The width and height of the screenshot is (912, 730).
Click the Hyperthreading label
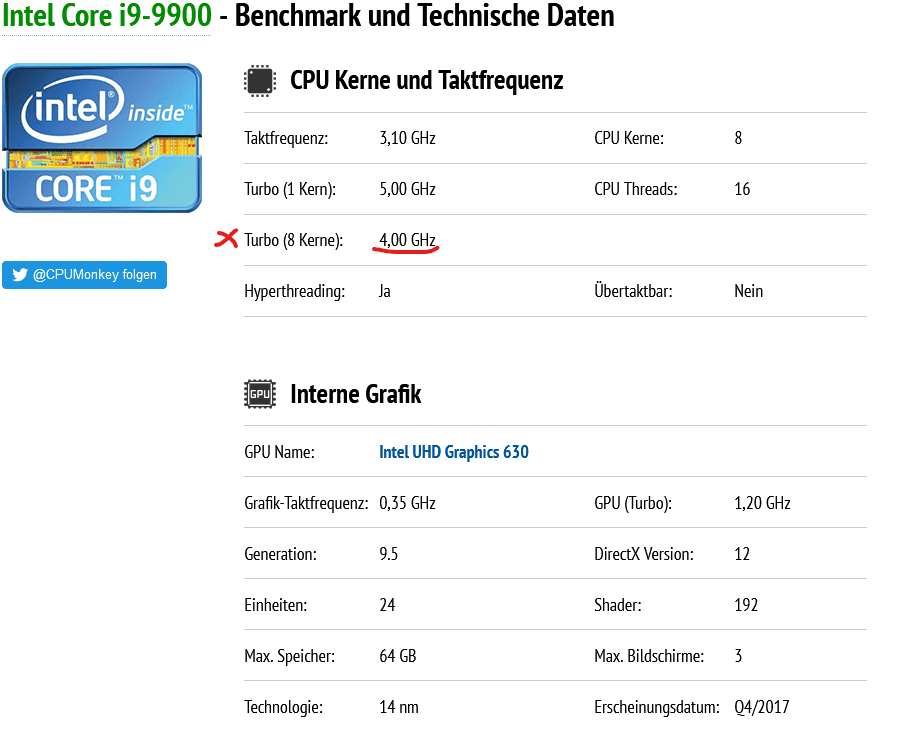[294, 291]
